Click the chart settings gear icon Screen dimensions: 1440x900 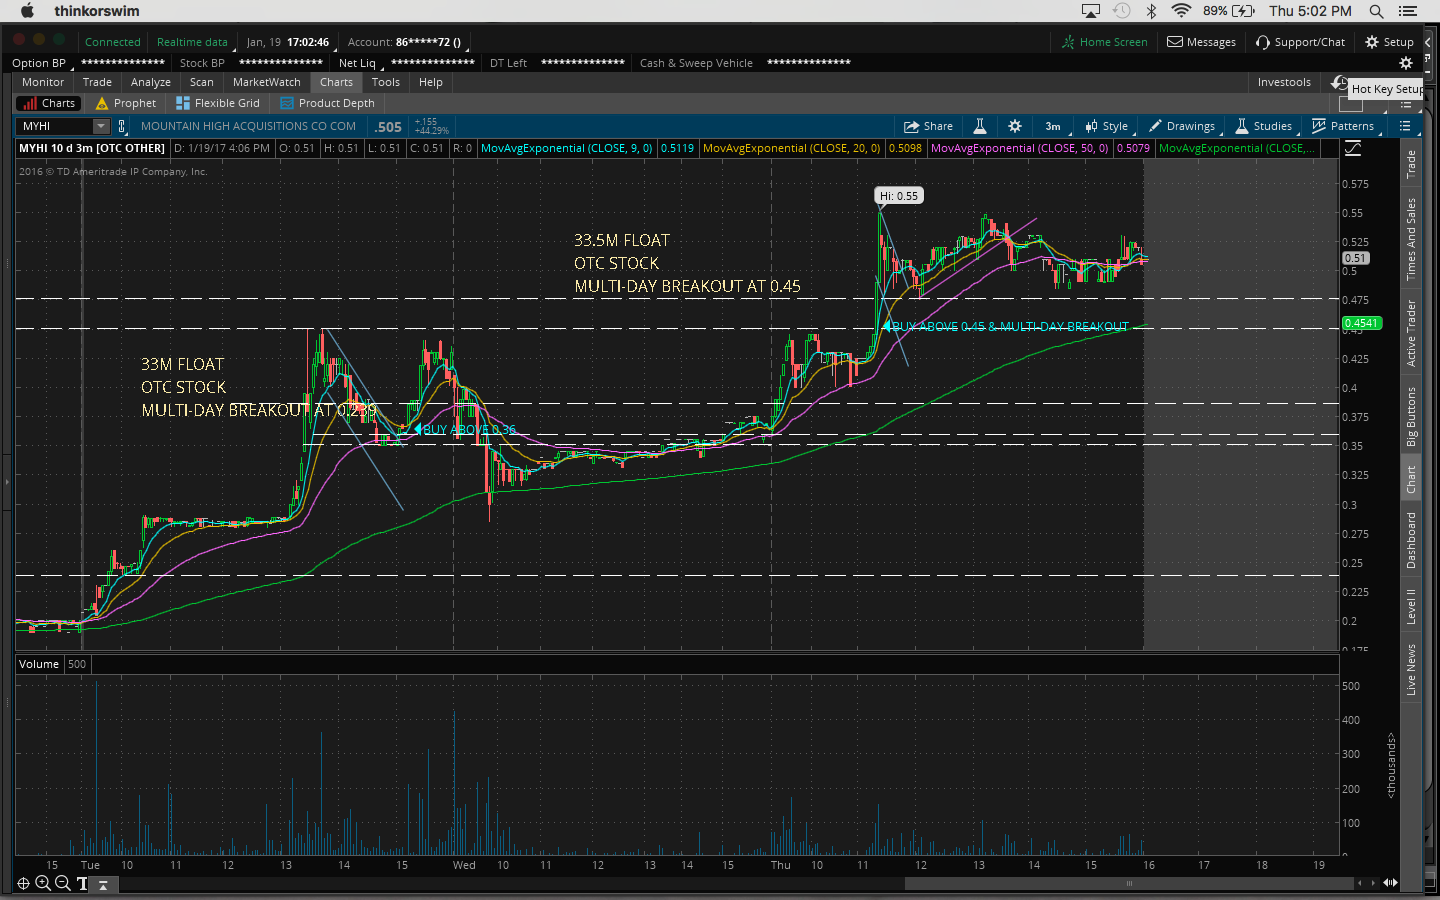pos(1015,126)
